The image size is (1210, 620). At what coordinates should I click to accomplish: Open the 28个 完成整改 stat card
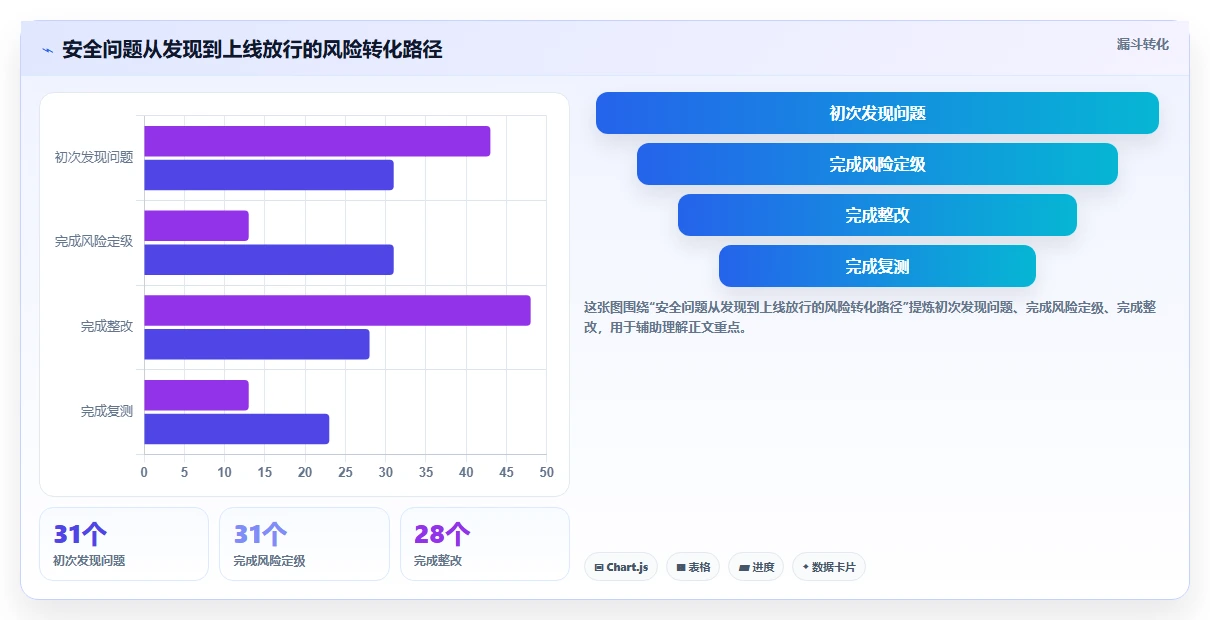click(x=485, y=544)
